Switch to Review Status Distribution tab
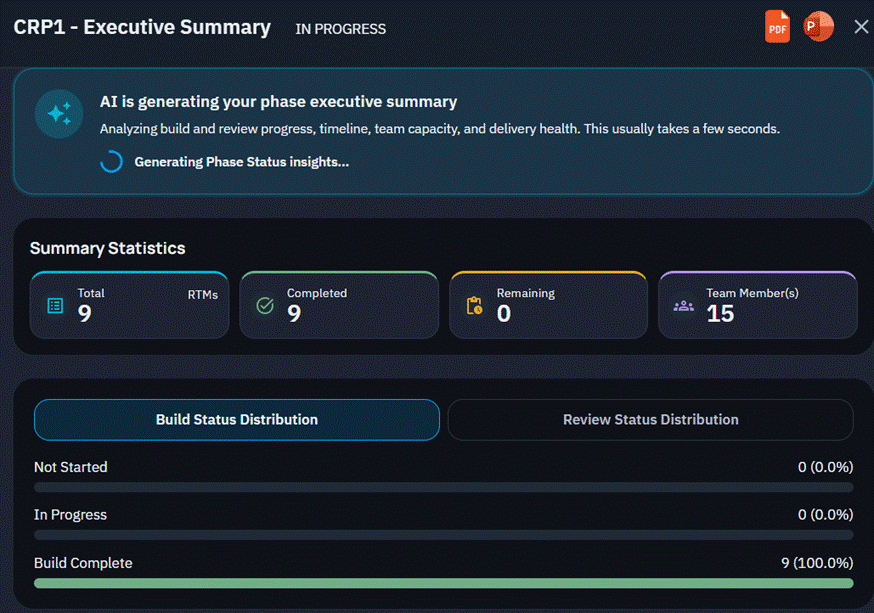Screen dimensions: 874x613 pyautogui.click(x=650, y=420)
